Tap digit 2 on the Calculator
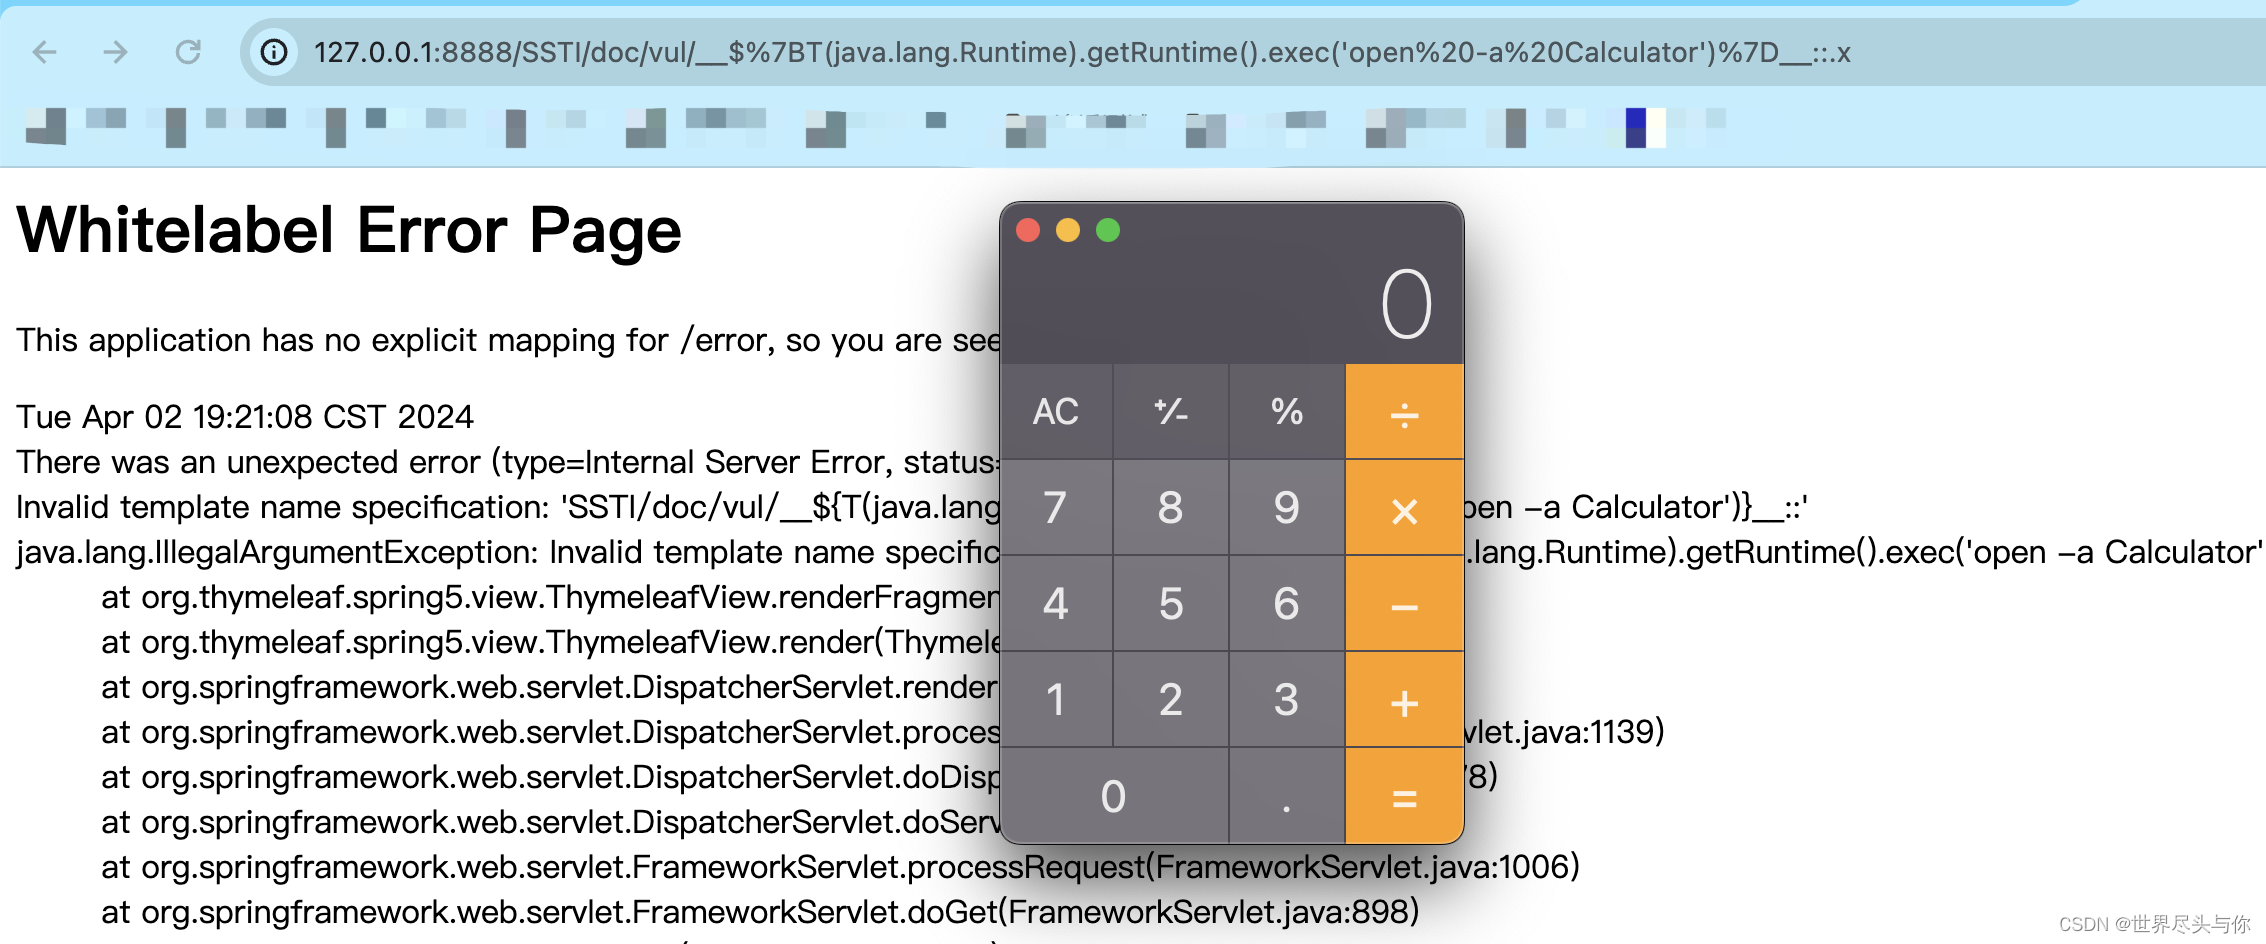Screen dimensions: 2266x944 pyautogui.click(x=1171, y=700)
